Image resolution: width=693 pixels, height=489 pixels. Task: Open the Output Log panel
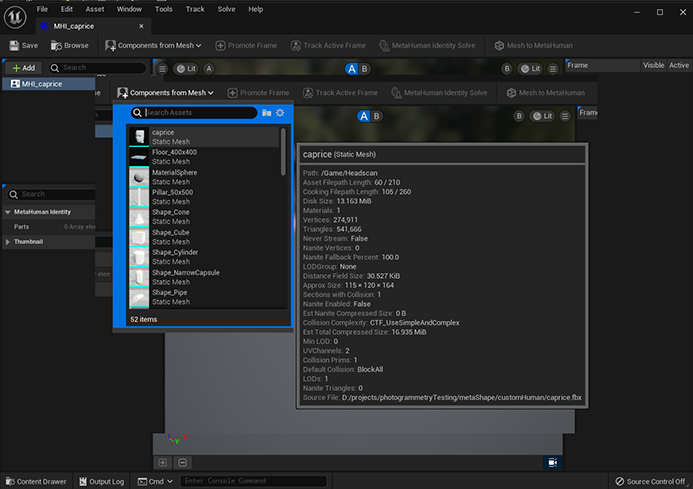click(100, 481)
